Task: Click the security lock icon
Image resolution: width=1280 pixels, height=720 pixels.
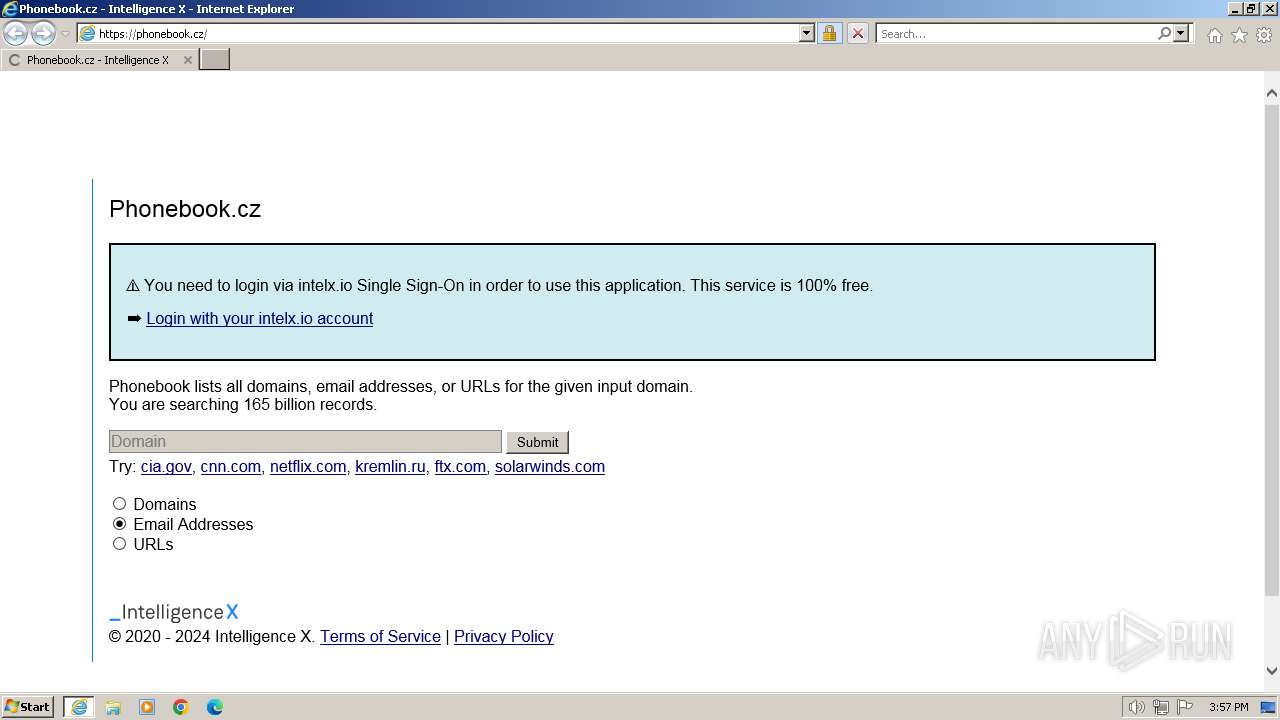Action: [829, 33]
